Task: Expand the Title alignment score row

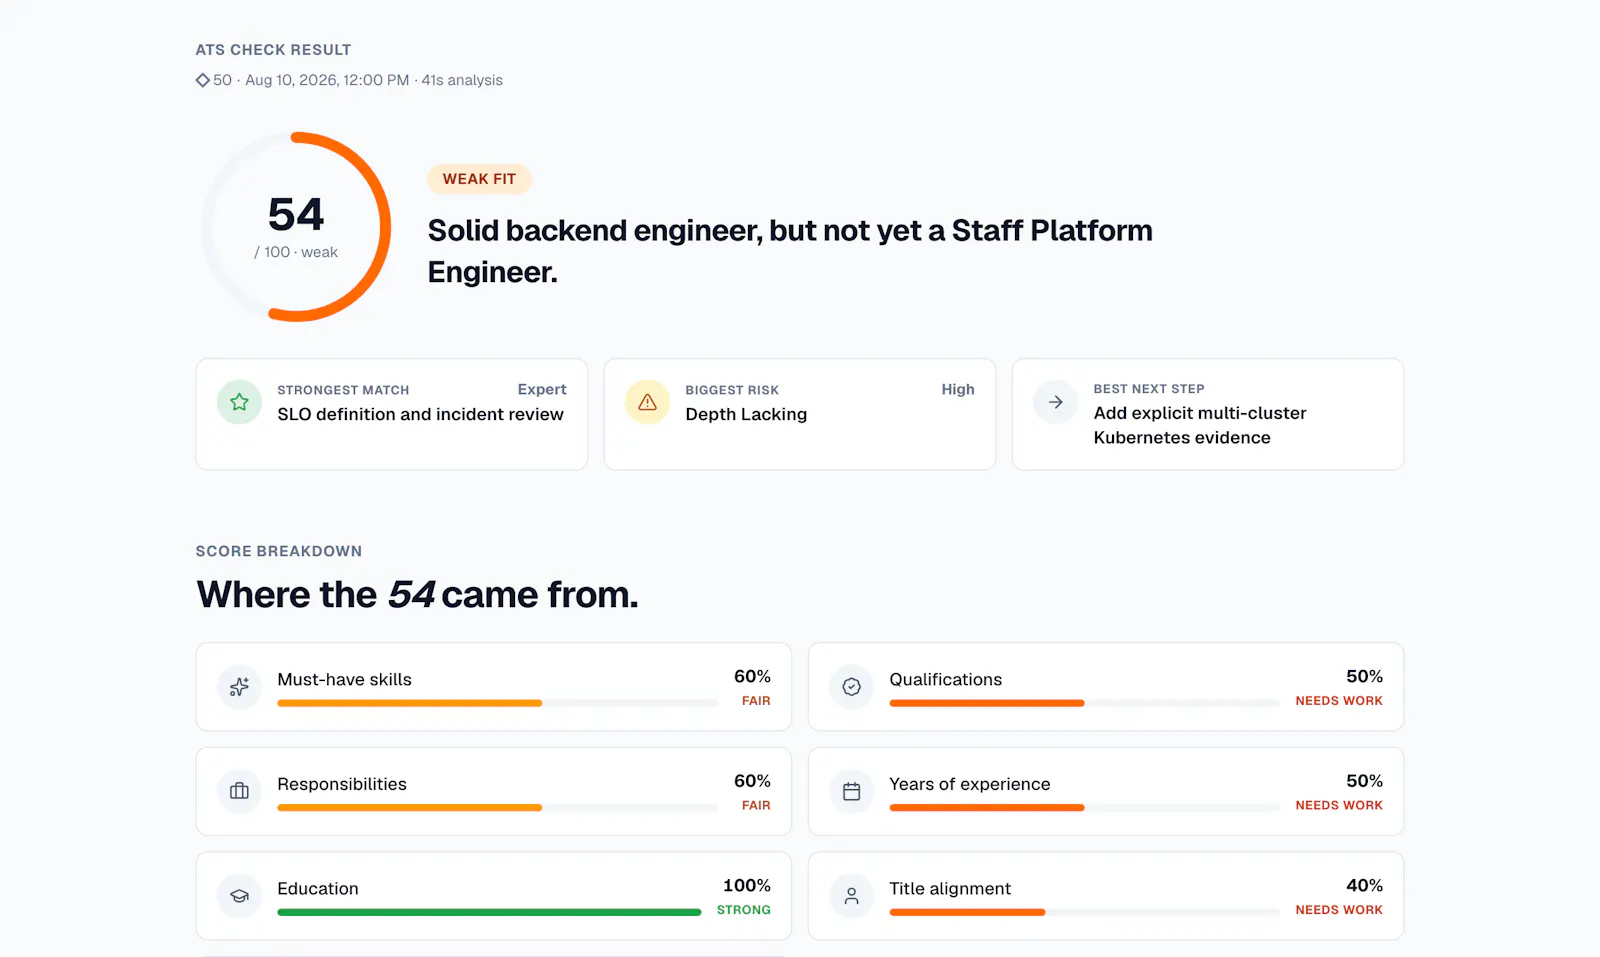Action: click(x=1106, y=896)
